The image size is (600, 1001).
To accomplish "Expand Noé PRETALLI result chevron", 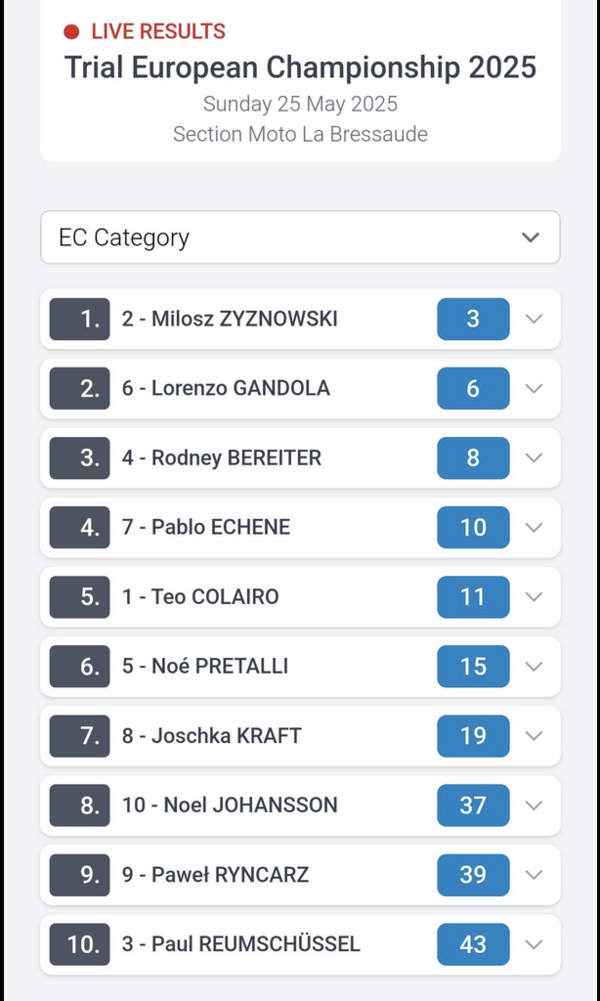I will 534,666.
